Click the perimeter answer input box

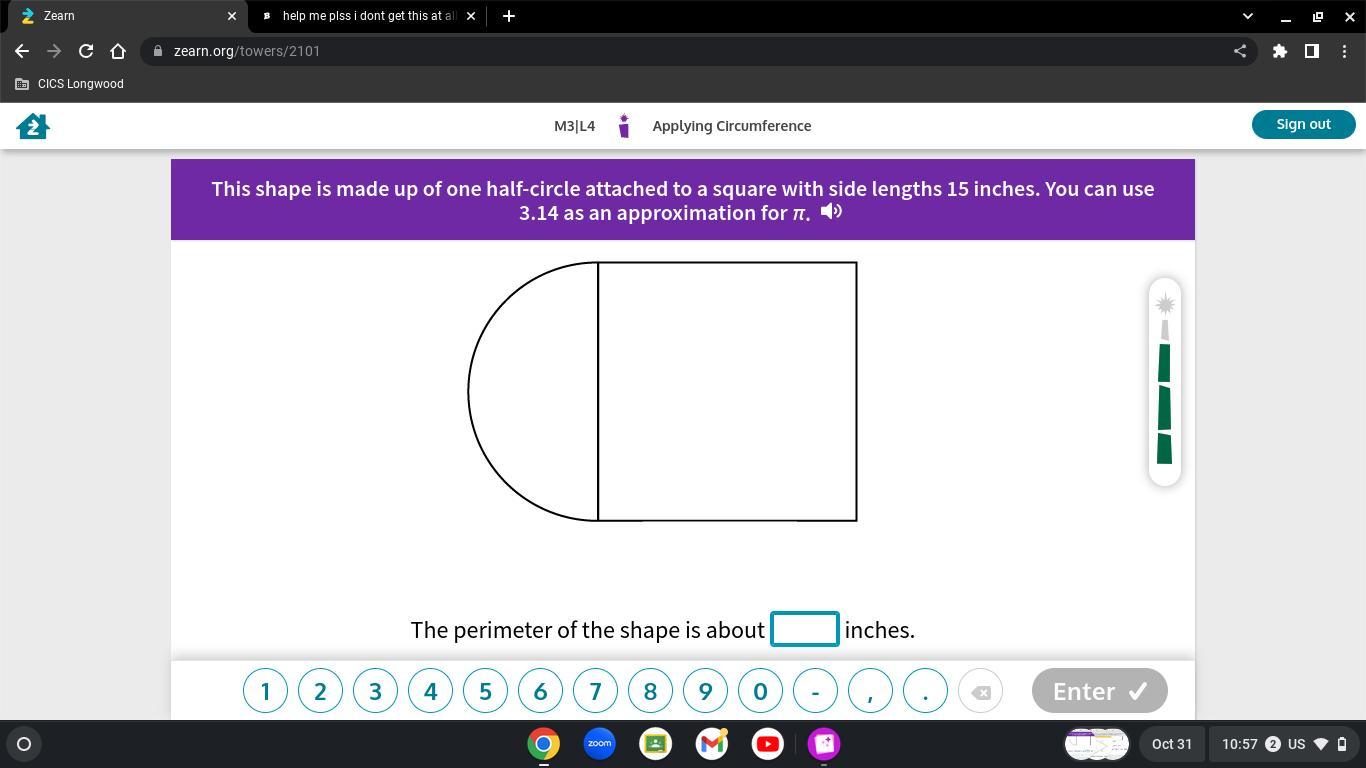click(804, 629)
